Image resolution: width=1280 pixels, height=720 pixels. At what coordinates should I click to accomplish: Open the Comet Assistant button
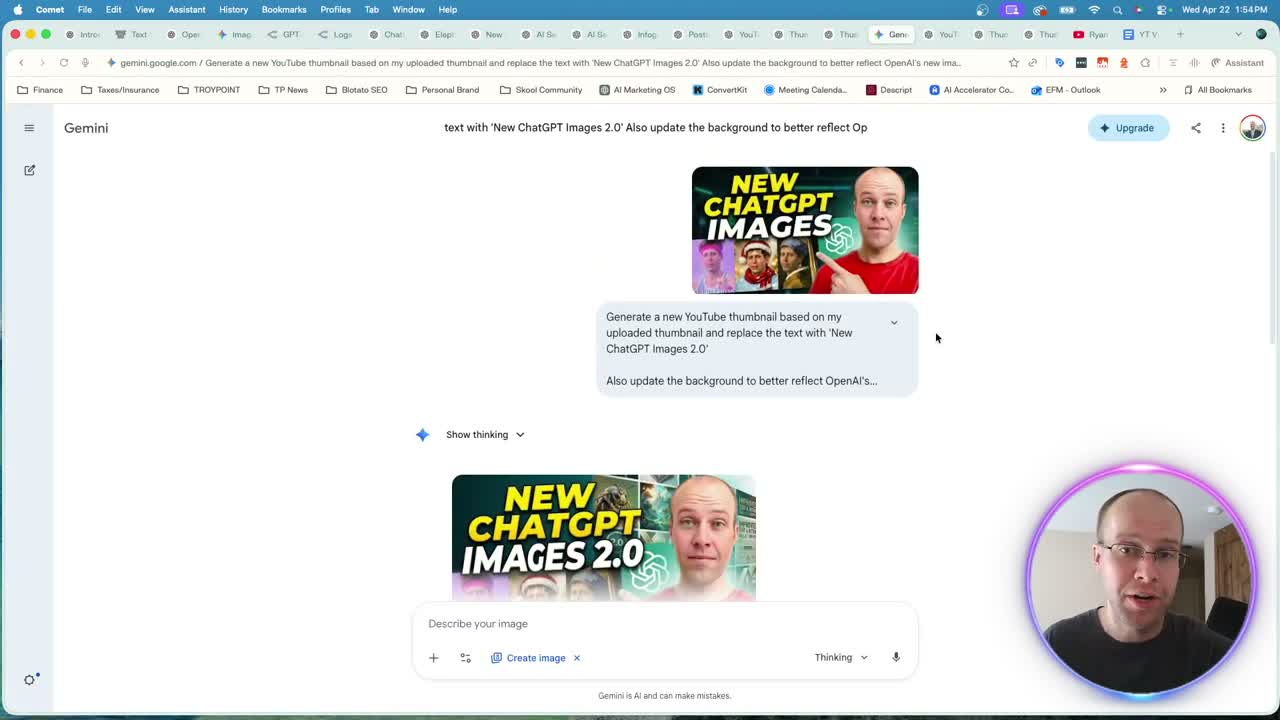pyautogui.click(x=1237, y=62)
